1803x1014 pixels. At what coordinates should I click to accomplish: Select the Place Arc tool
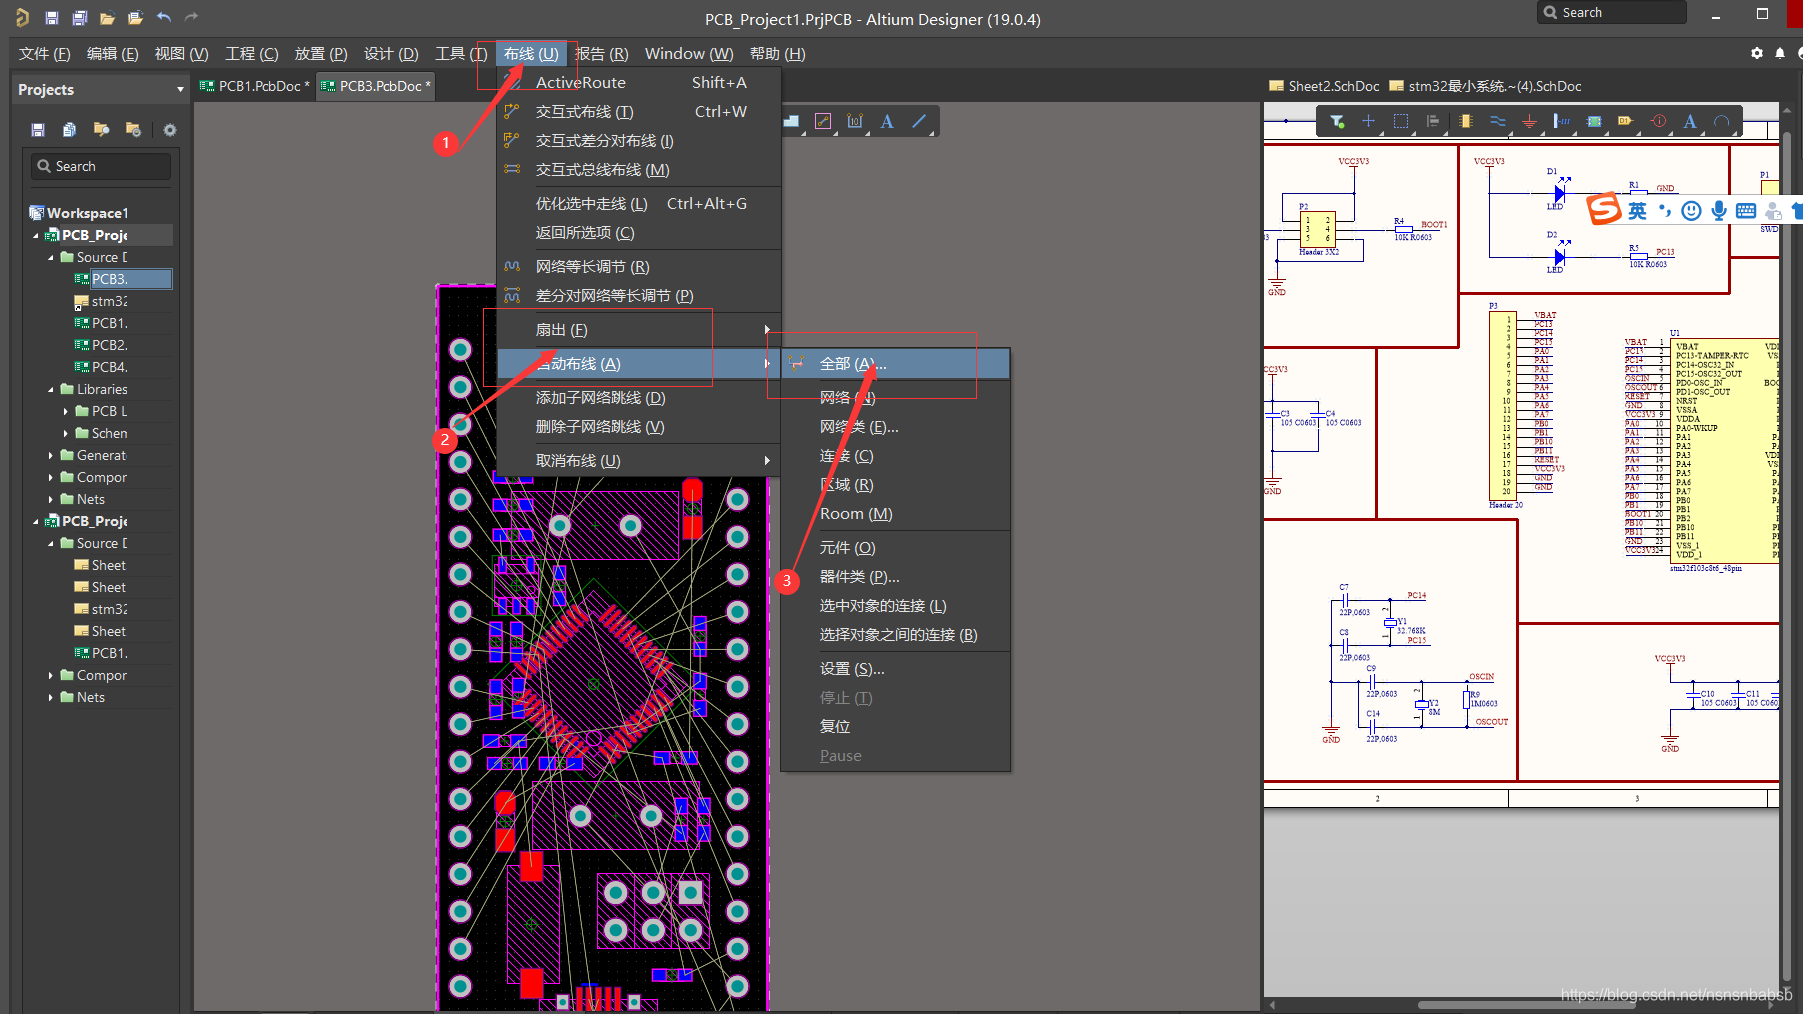click(1721, 121)
